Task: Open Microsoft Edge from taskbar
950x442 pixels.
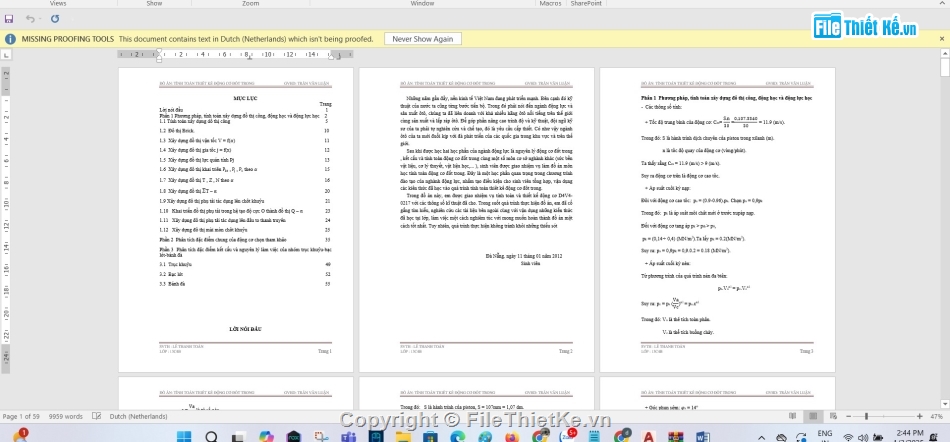Action: pos(457,436)
